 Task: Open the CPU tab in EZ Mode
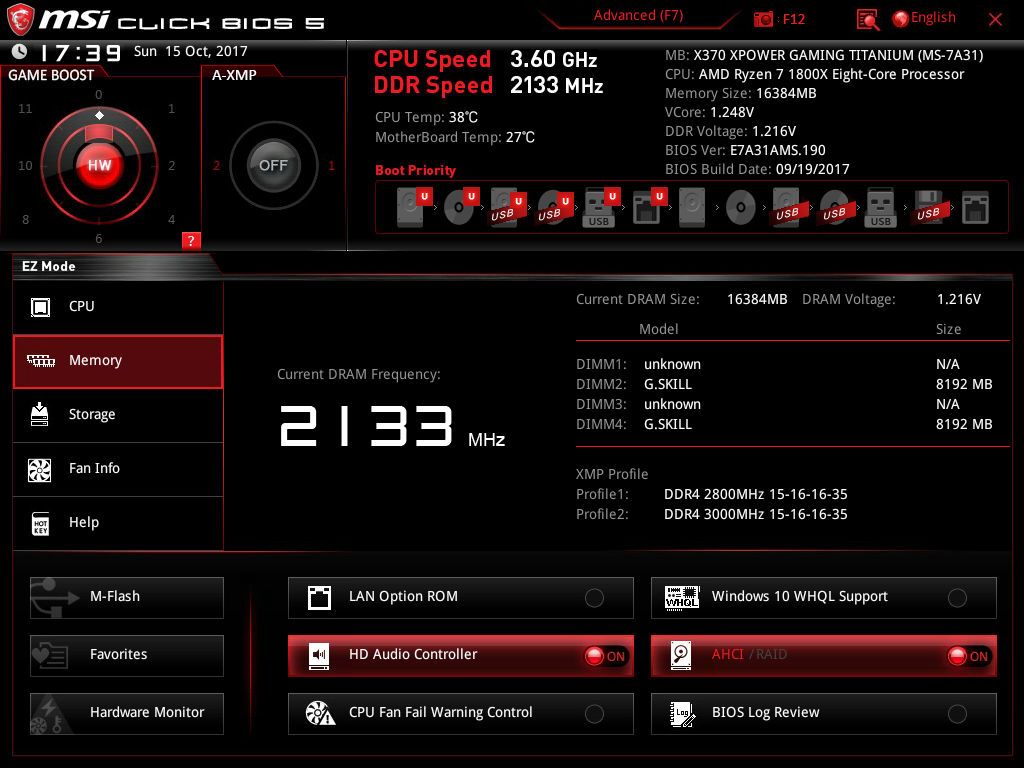pyautogui.click(x=118, y=307)
